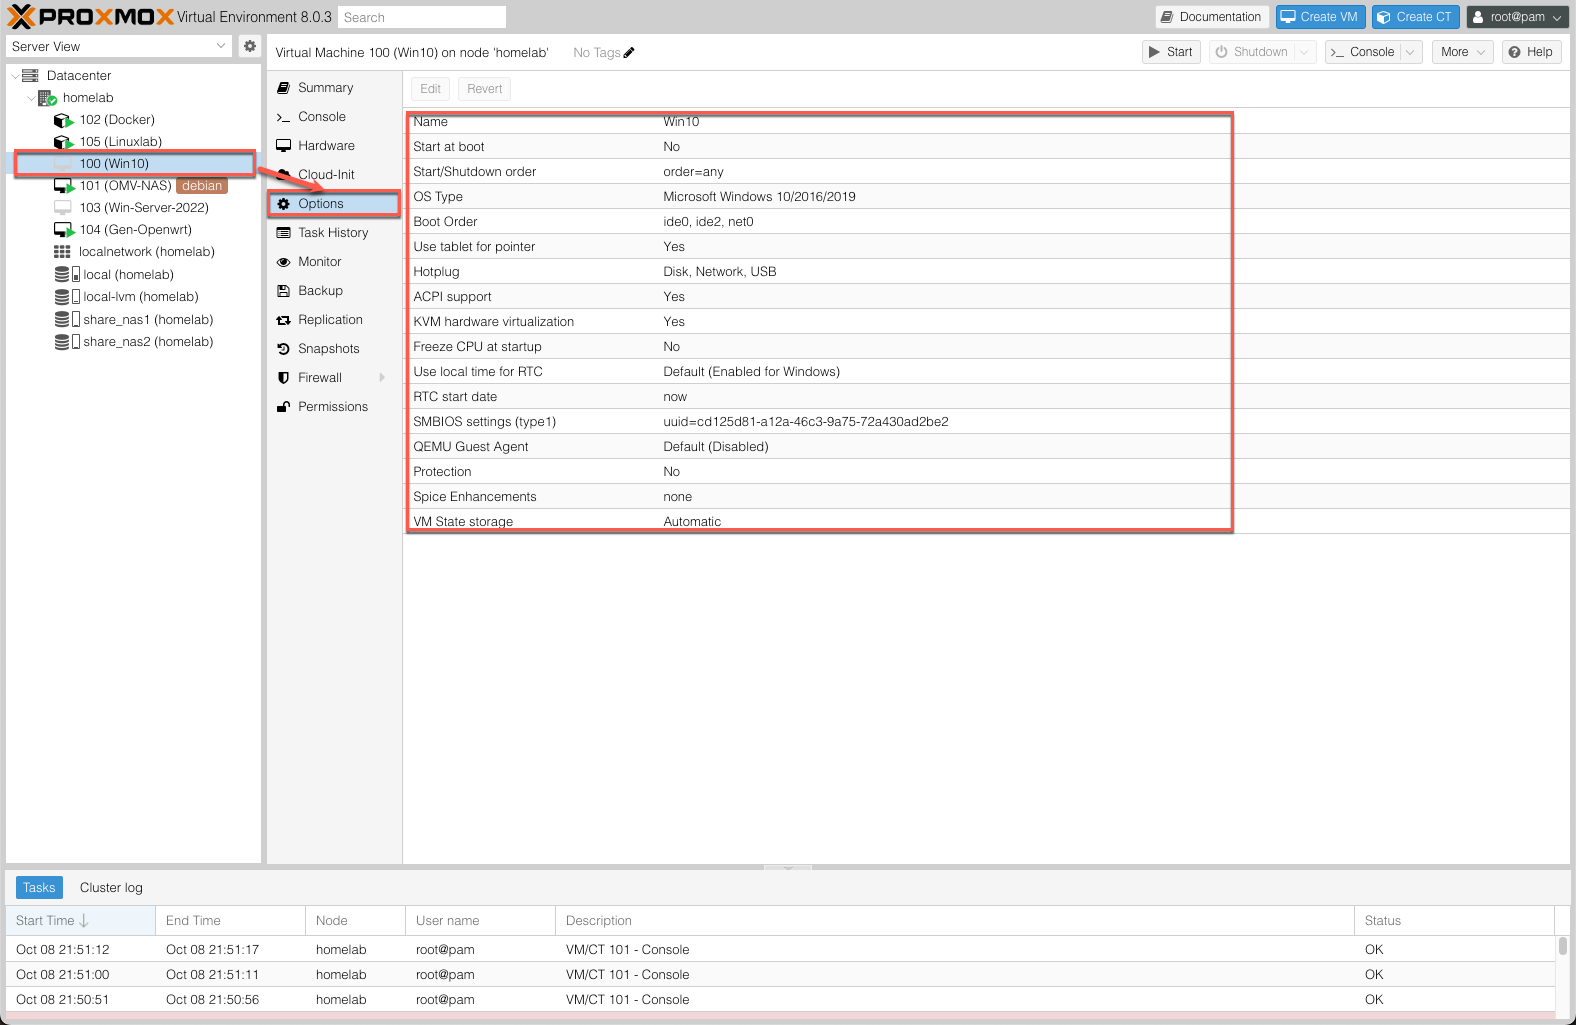Open Snapshots in the VM menu
Viewport: 1576px width, 1025px height.
click(x=334, y=349)
